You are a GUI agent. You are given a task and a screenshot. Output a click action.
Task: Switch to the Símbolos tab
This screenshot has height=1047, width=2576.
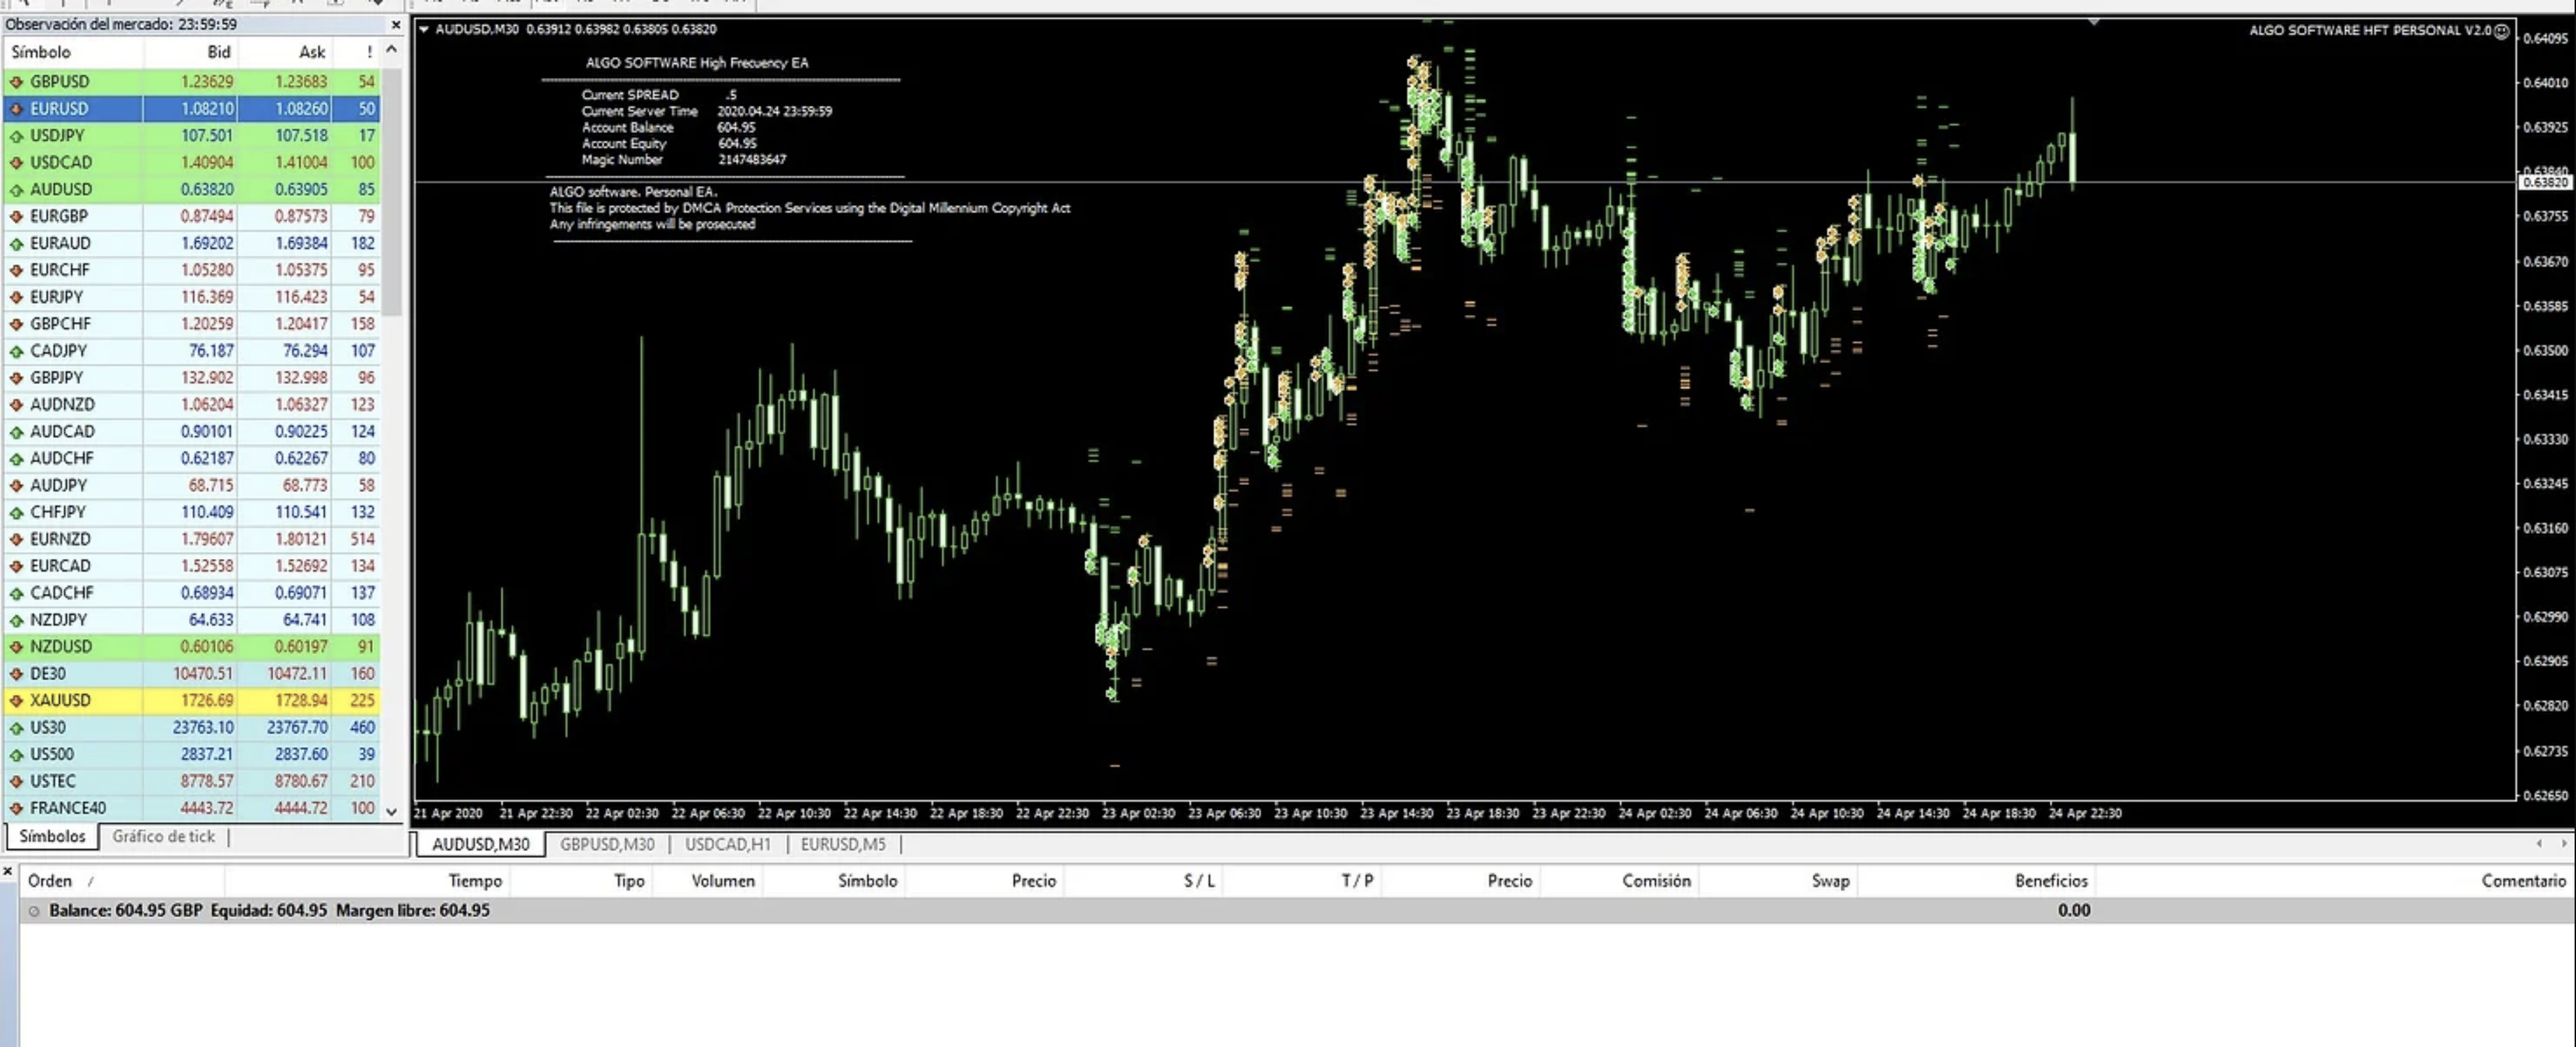[53, 837]
